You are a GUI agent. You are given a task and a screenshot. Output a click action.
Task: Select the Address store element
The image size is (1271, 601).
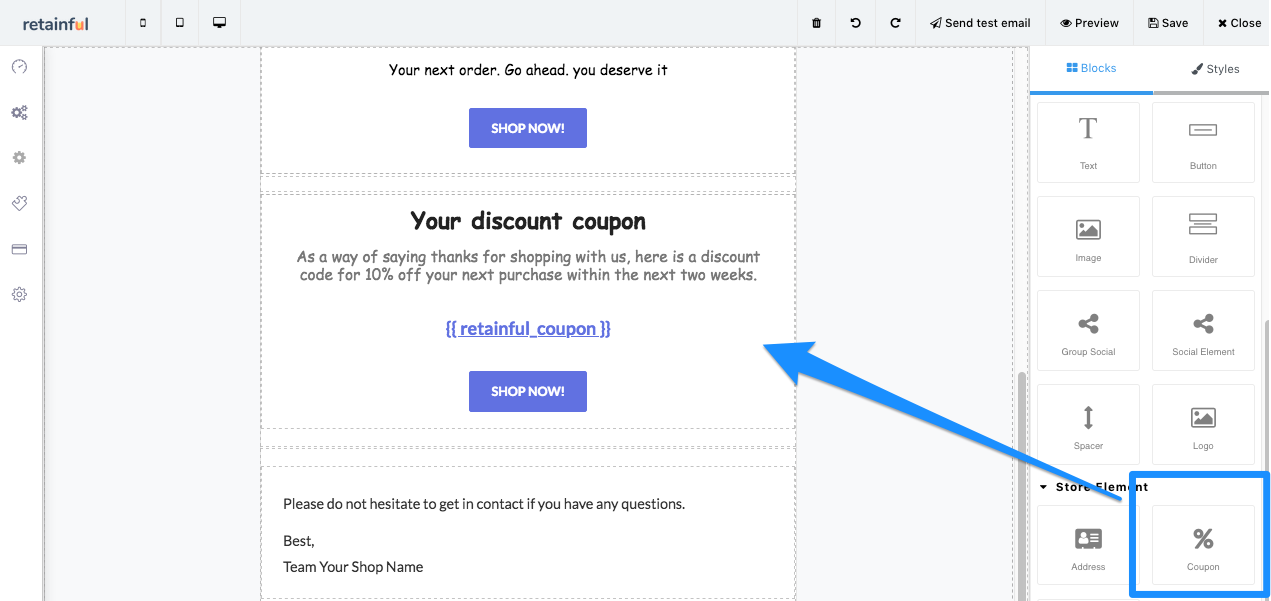tap(1088, 543)
